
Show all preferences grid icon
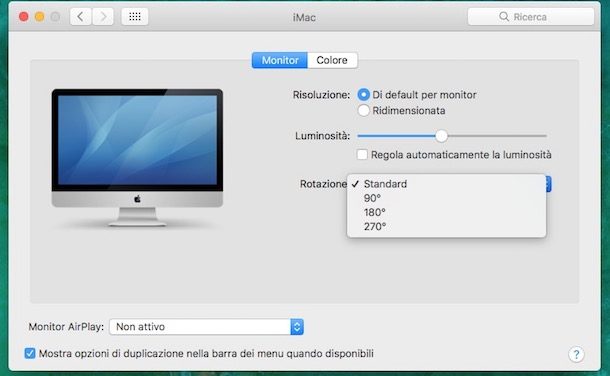135,17
